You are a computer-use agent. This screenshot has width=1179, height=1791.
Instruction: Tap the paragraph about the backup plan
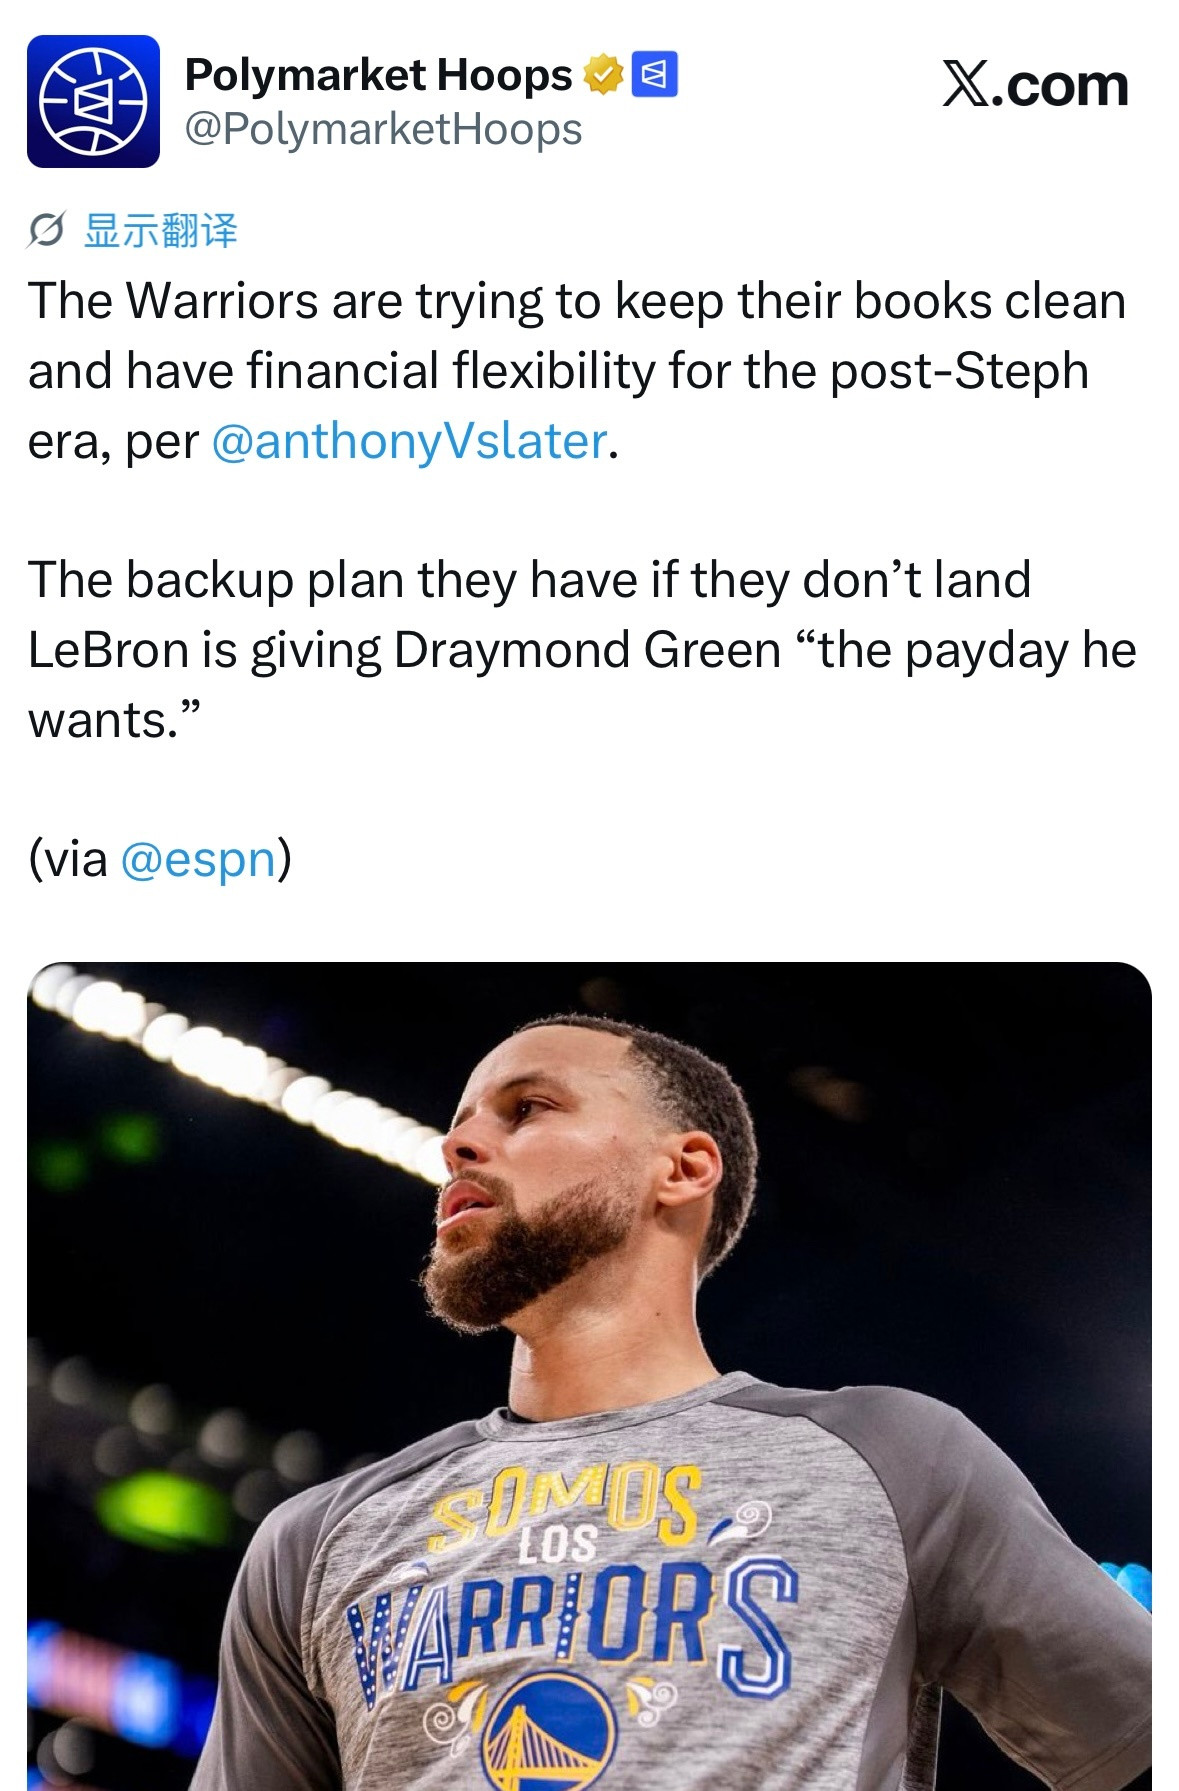tap(582, 650)
